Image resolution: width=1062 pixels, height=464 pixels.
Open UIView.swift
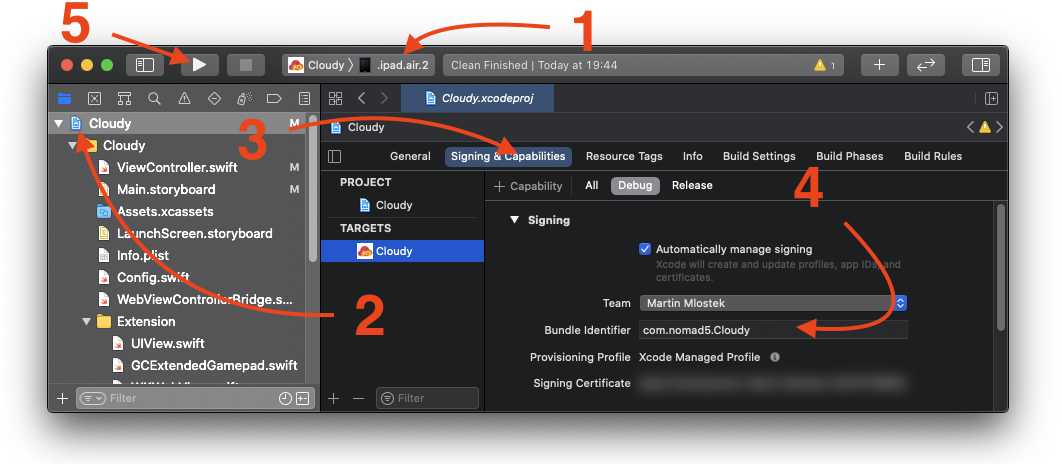168,343
